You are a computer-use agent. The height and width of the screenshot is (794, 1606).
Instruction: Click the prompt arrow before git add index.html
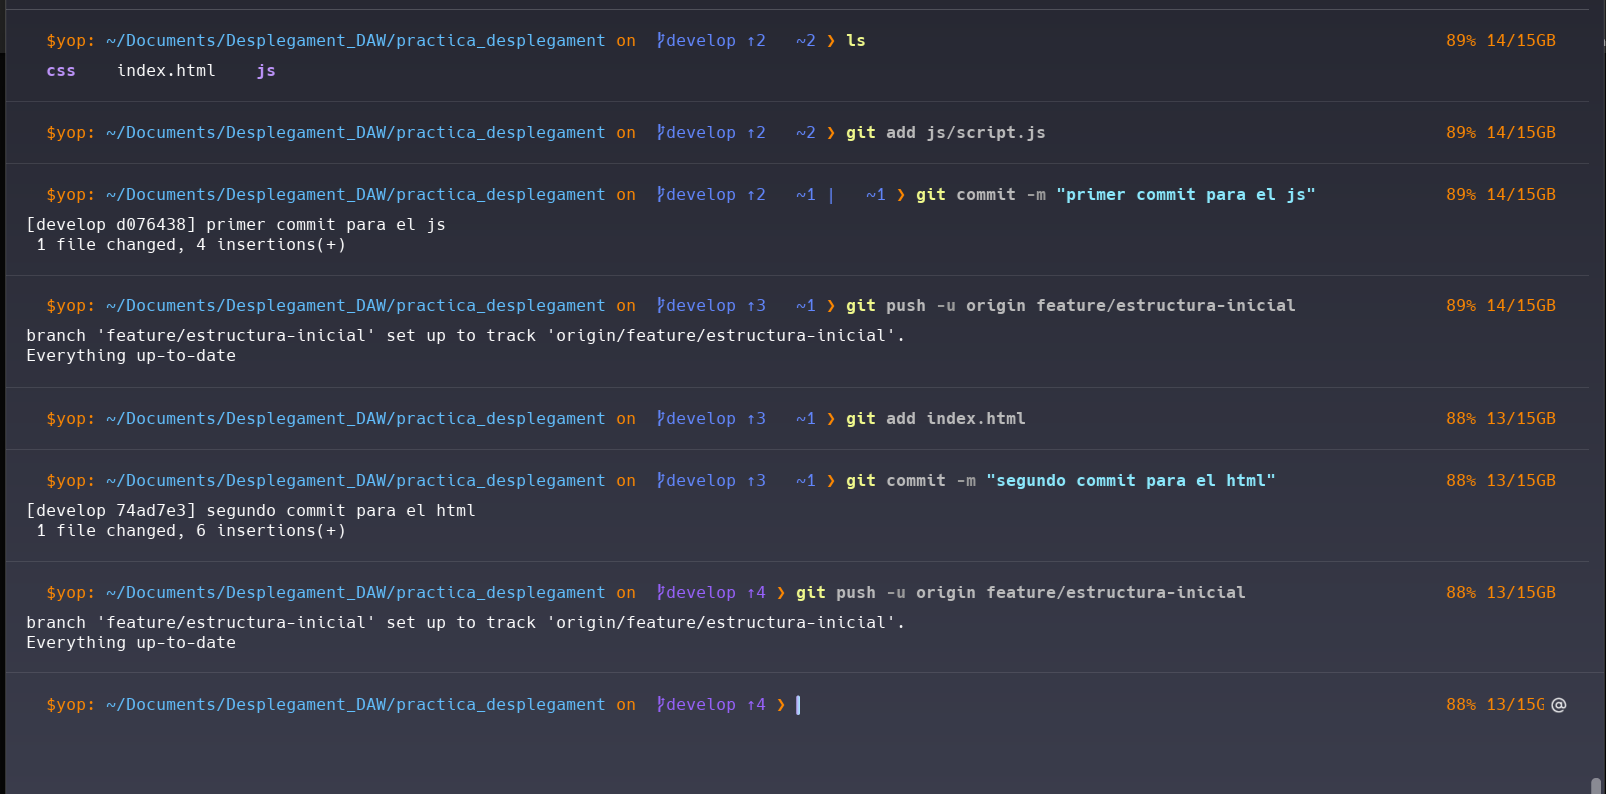click(x=830, y=419)
